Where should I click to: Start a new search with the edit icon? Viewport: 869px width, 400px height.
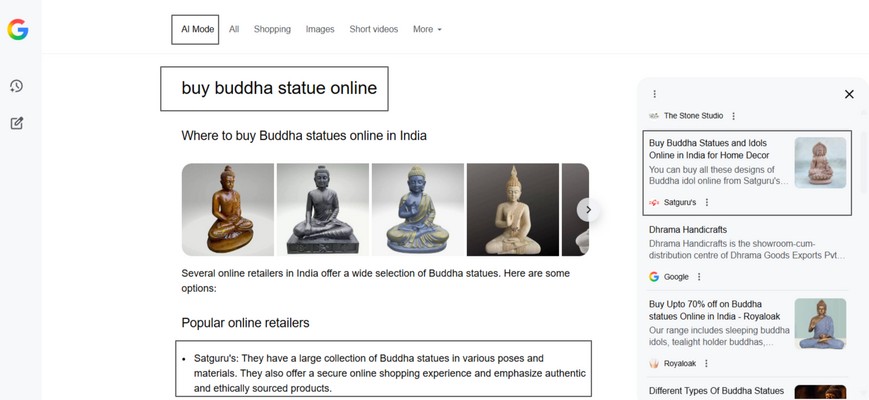[17, 123]
